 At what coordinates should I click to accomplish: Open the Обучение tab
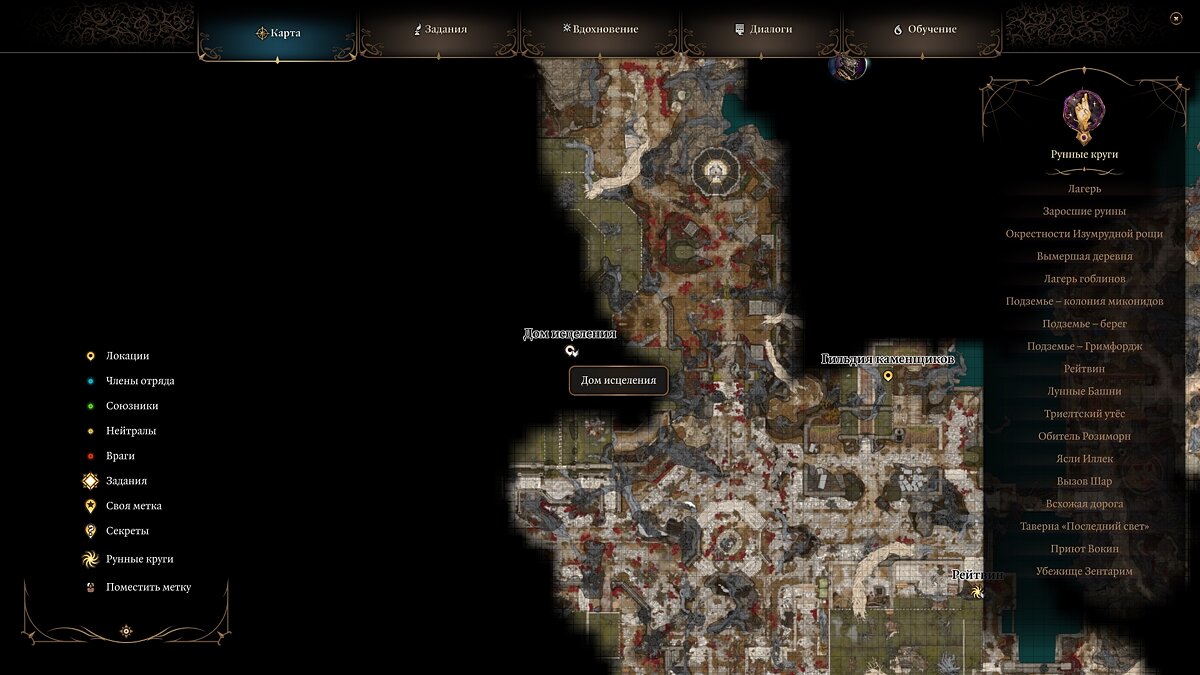[925, 30]
